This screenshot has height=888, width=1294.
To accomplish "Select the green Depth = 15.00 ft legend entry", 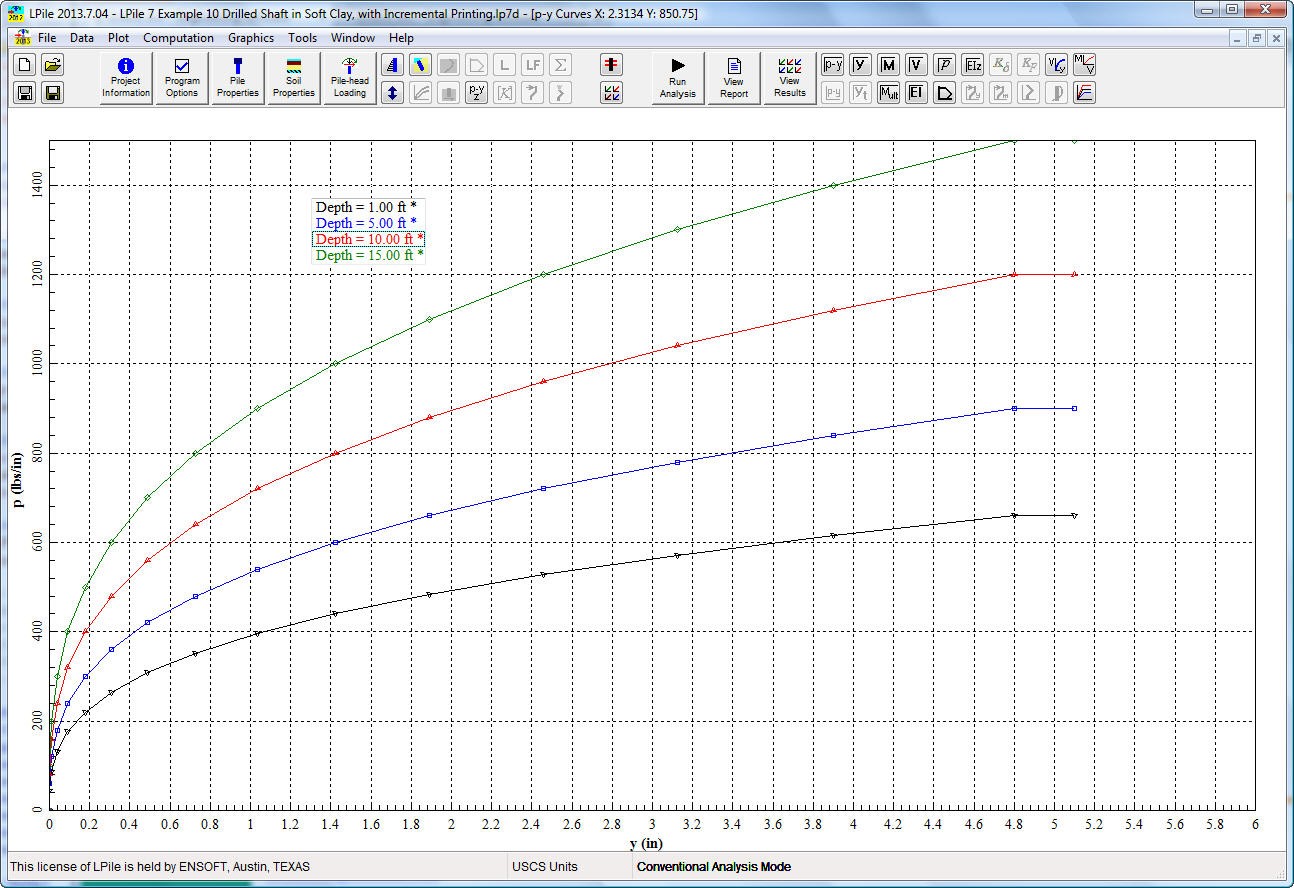I will click(369, 256).
